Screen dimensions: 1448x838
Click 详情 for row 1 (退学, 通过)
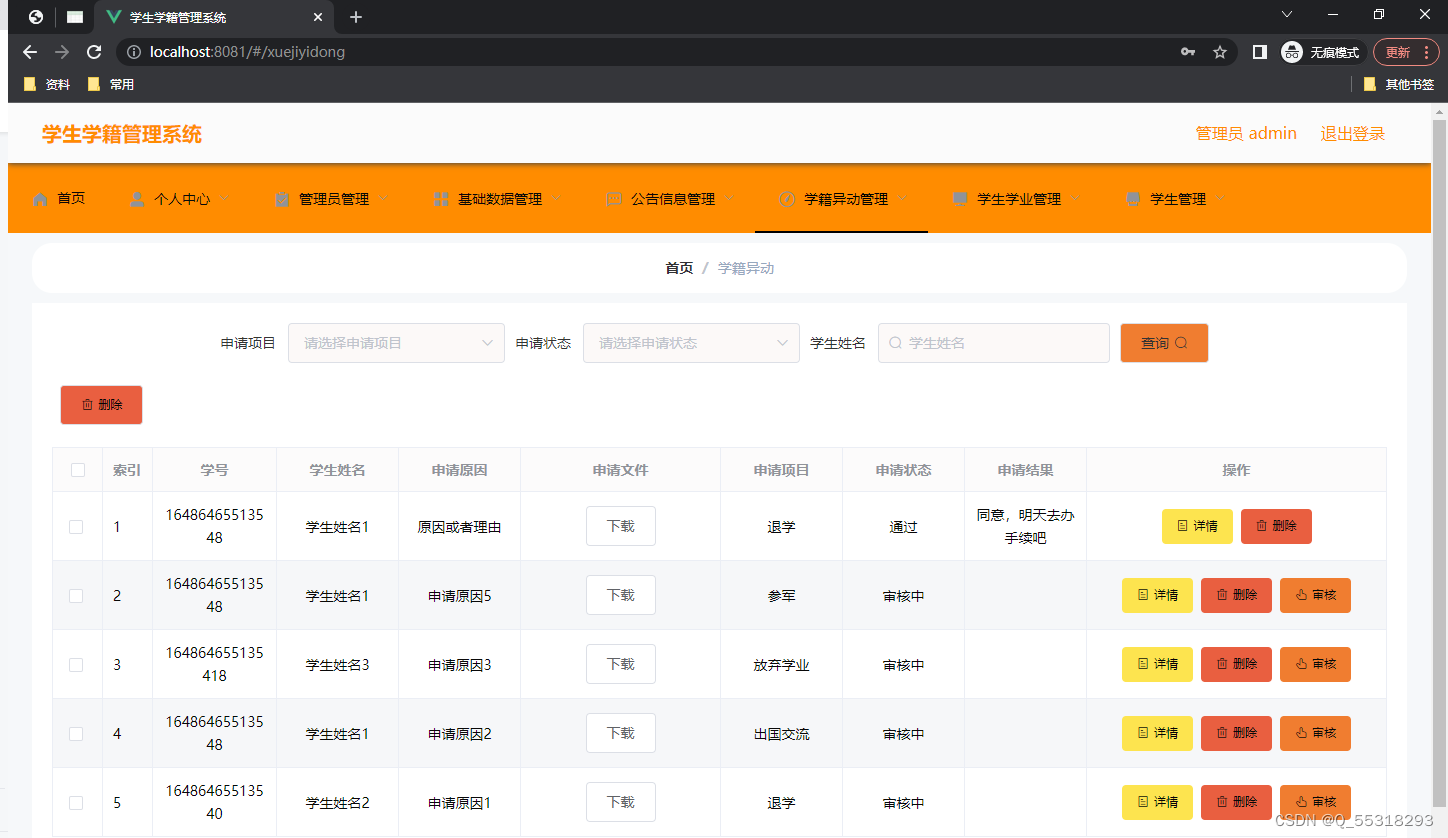pos(1197,526)
